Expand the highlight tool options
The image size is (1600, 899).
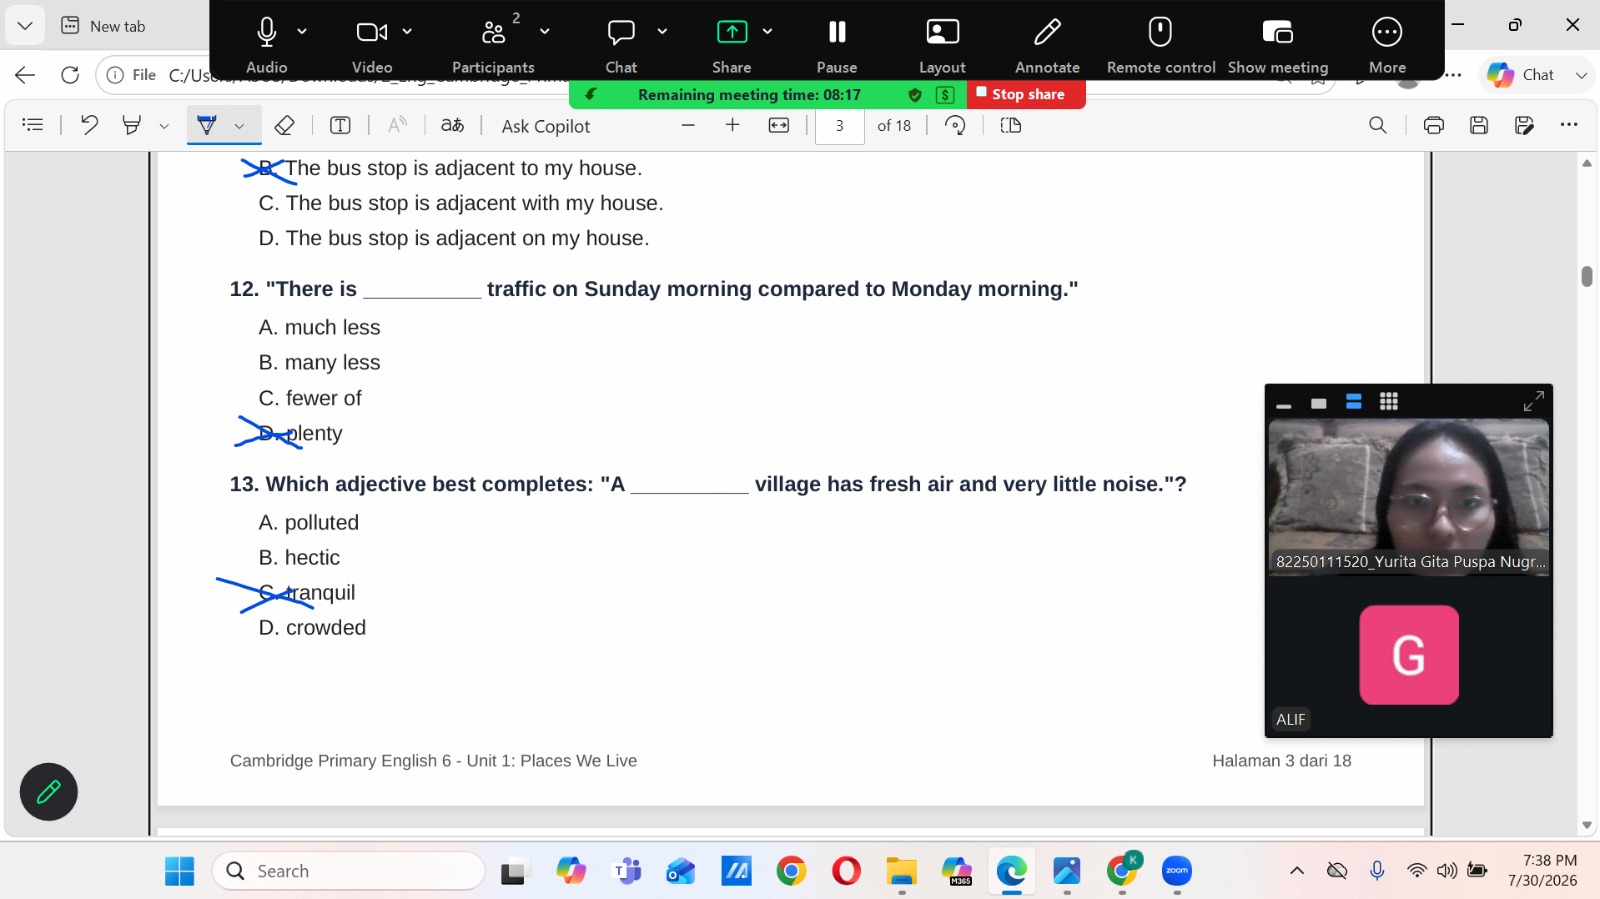point(164,126)
